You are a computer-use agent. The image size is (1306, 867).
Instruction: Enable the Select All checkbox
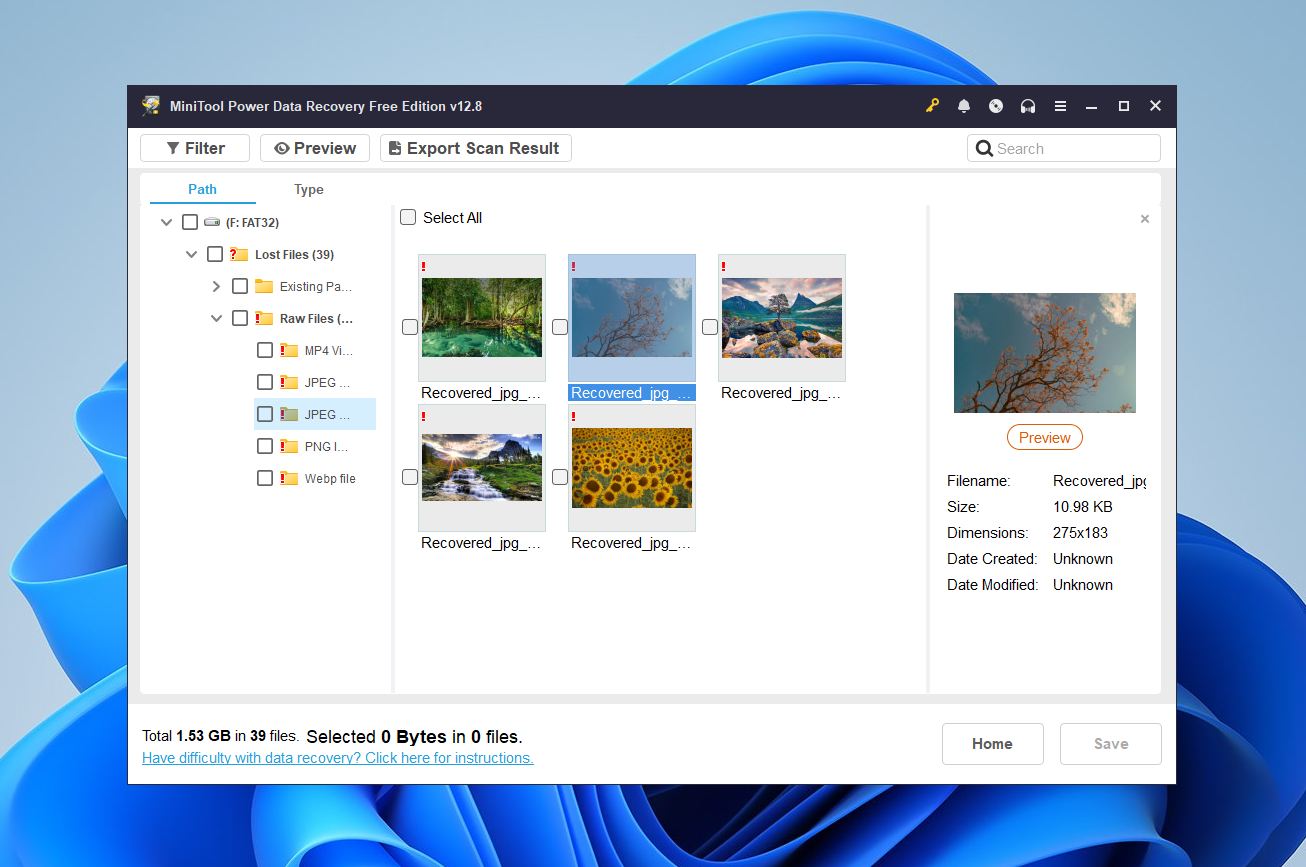(x=408, y=216)
